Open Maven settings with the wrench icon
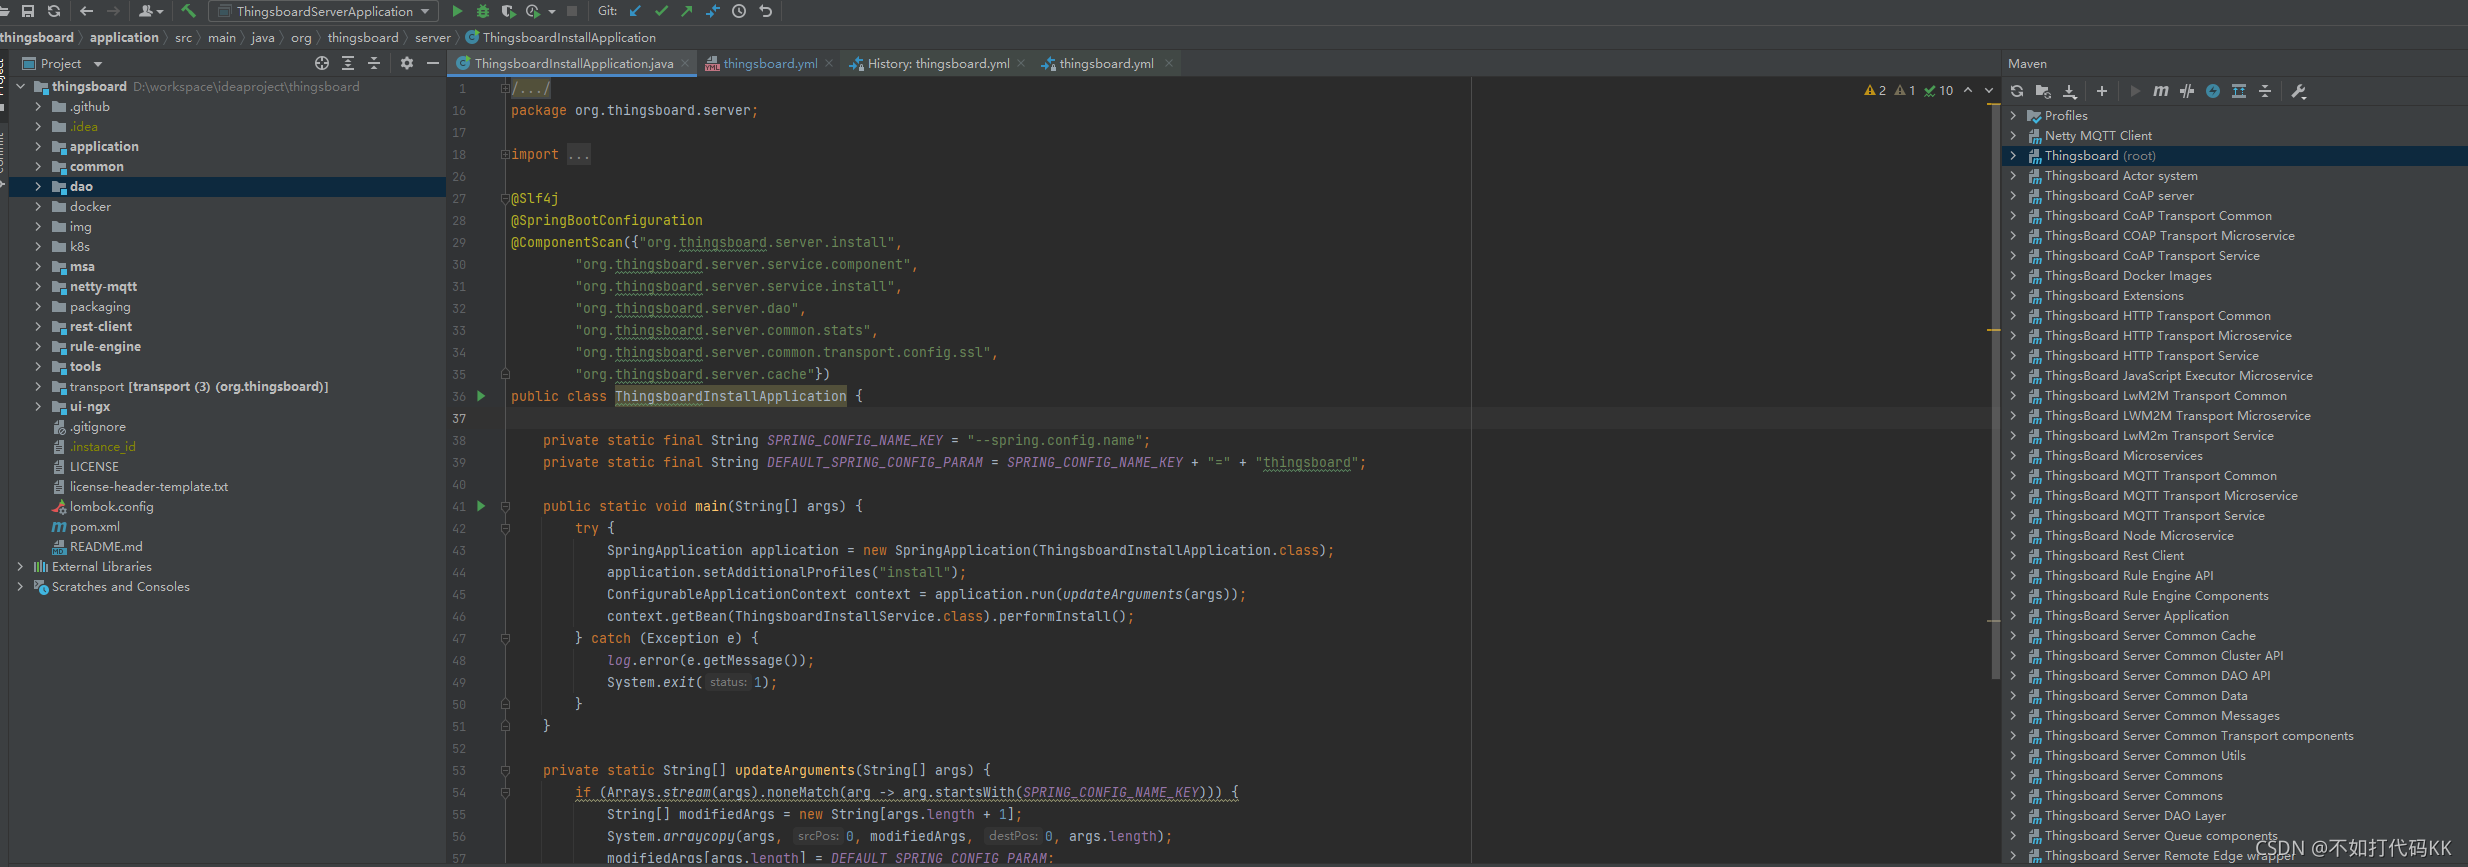The width and height of the screenshot is (2468, 867). coord(2298,91)
